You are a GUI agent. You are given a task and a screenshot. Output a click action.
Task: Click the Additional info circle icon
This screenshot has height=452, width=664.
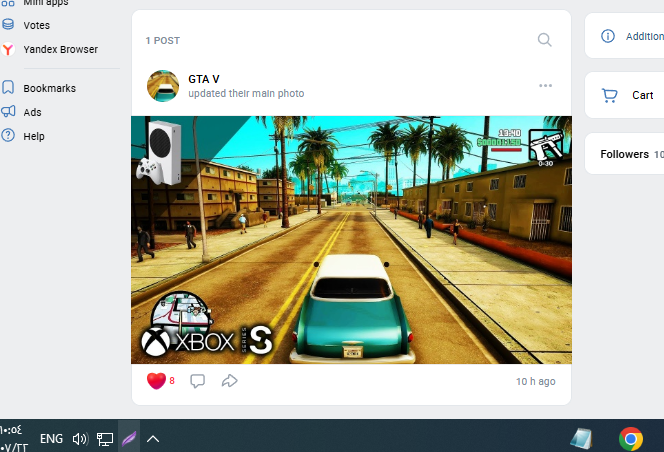(x=608, y=36)
